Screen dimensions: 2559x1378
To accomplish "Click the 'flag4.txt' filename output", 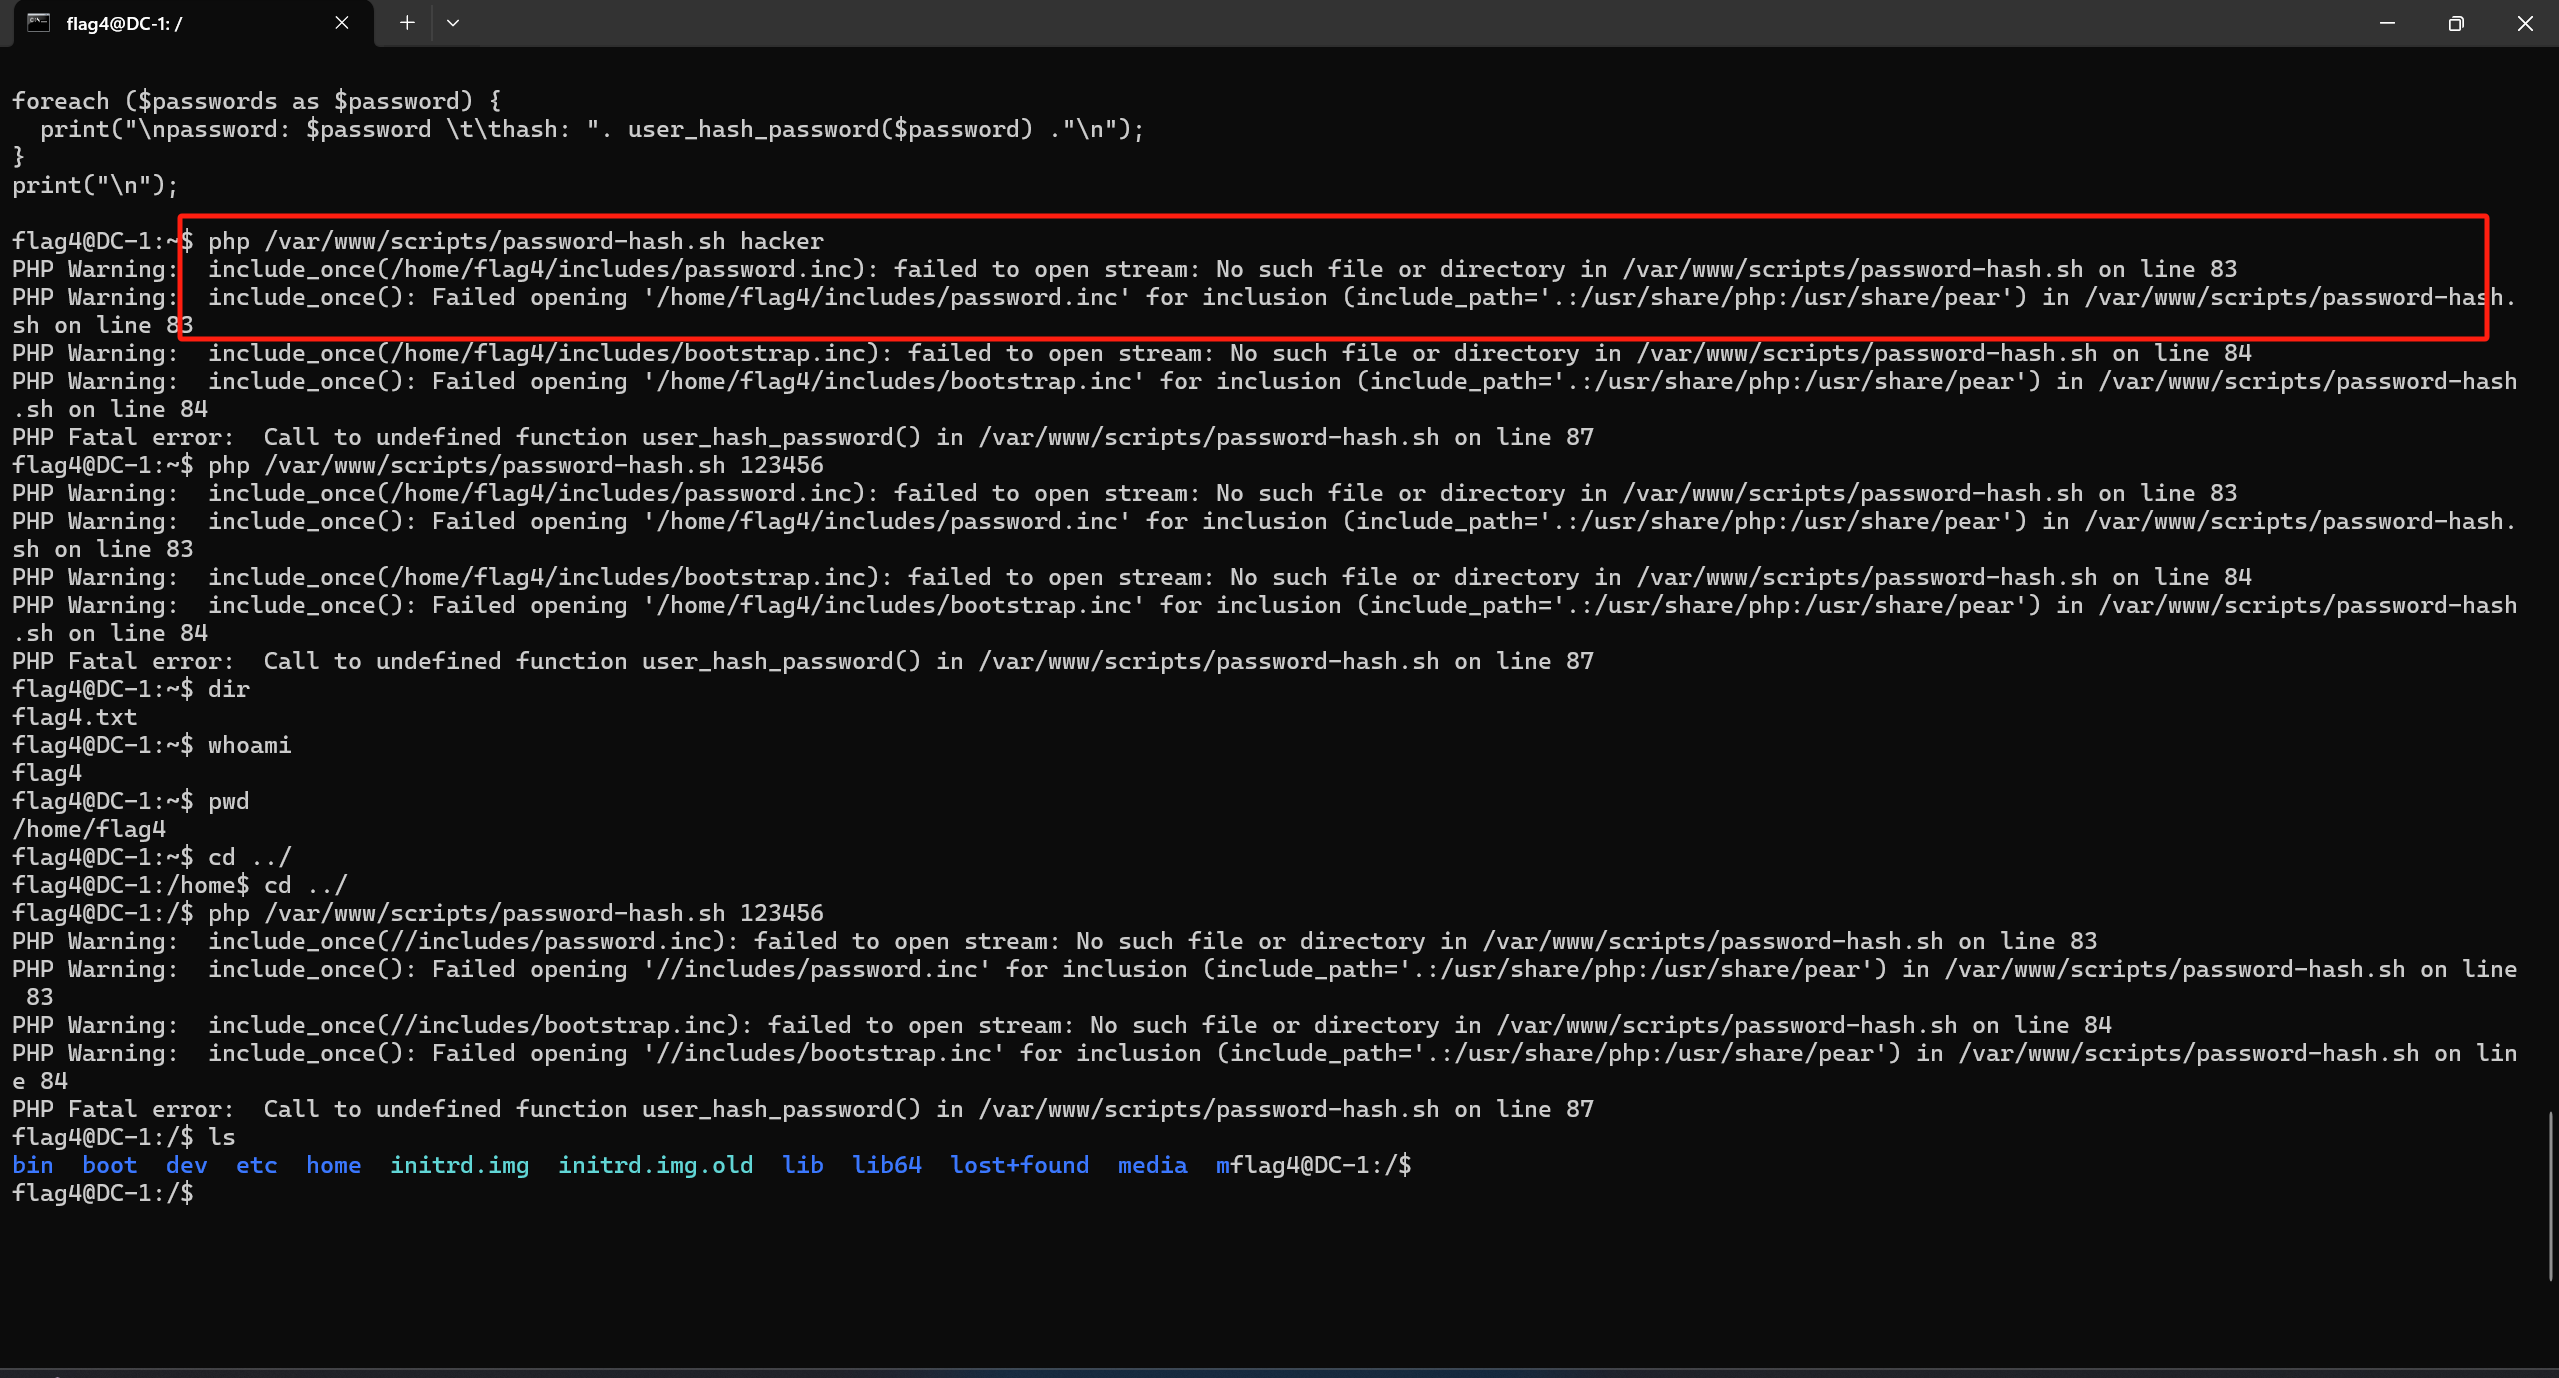I will point(74,717).
